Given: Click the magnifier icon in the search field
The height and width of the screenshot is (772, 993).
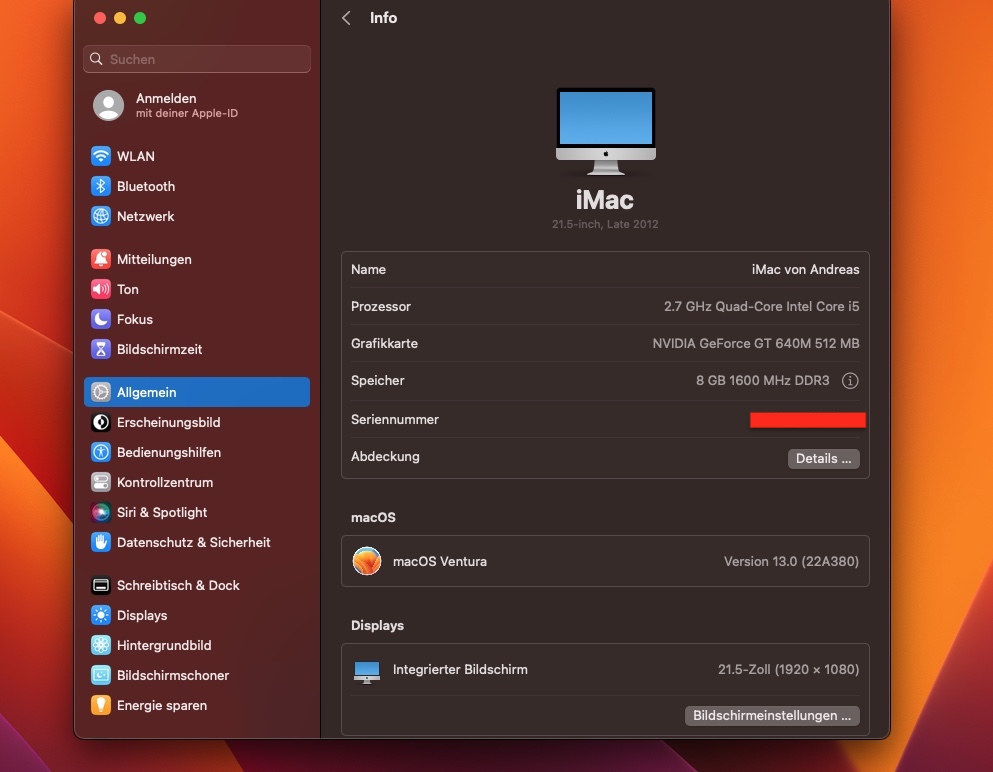Looking at the screenshot, I should pyautogui.click(x=96, y=59).
